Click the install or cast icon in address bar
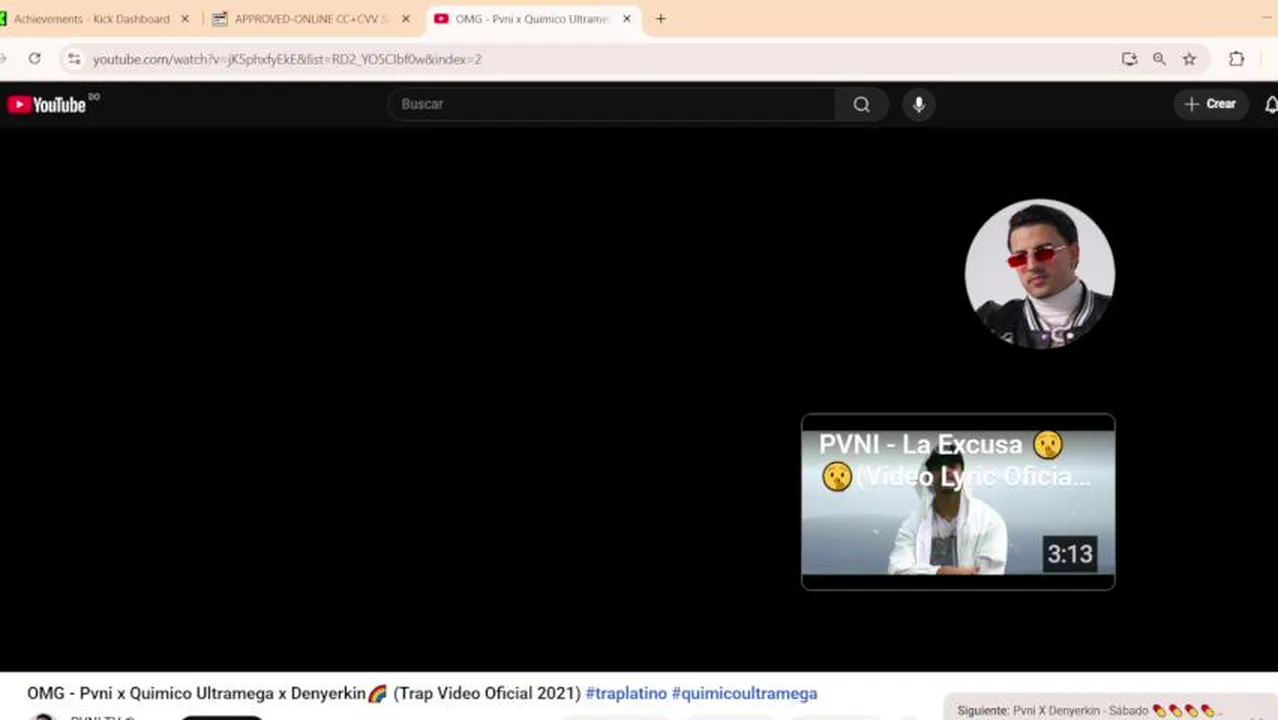Viewport: 1278px width, 720px height. click(x=1129, y=59)
